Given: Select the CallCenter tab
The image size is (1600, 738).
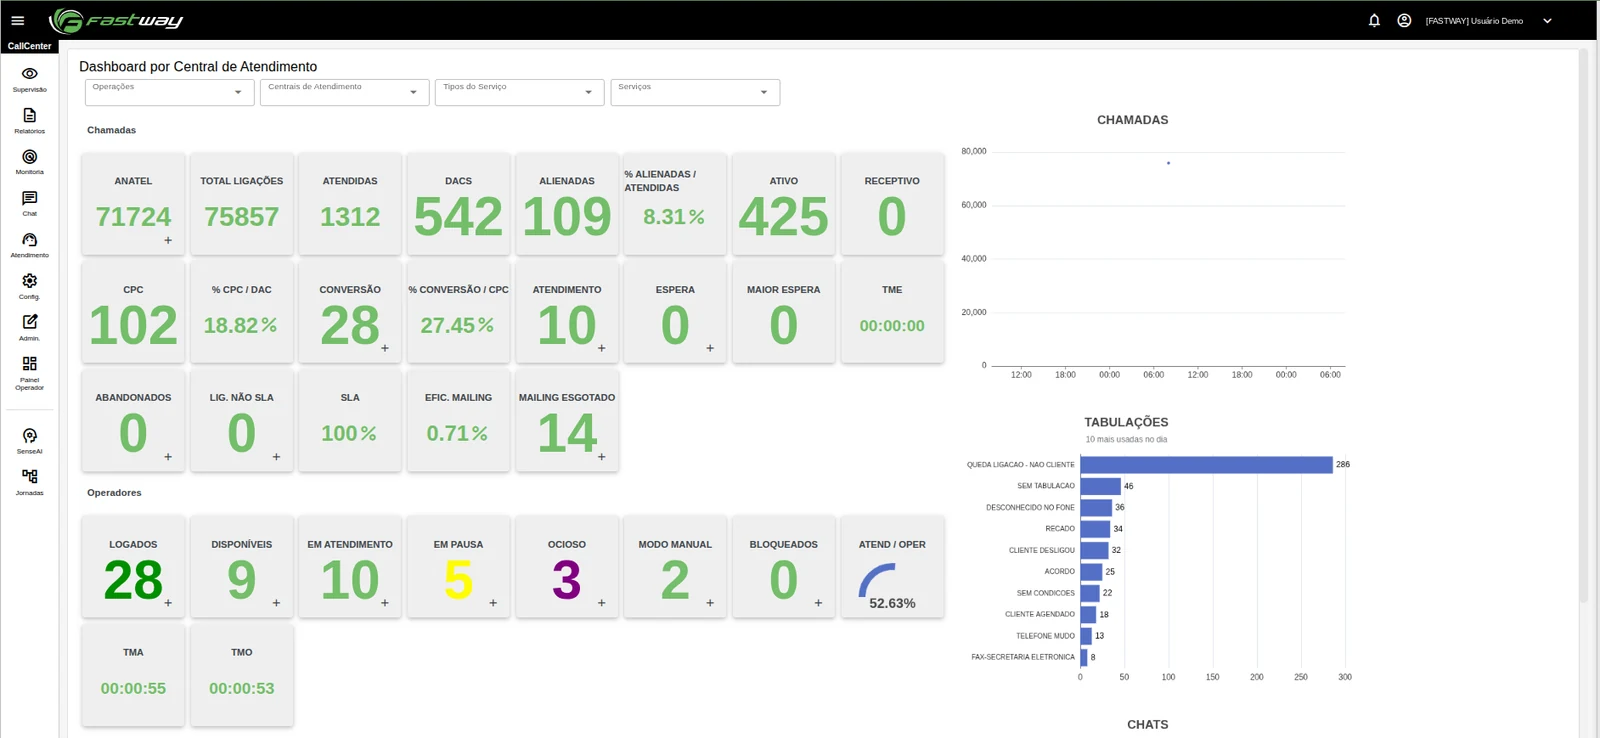Looking at the screenshot, I should click(29, 46).
